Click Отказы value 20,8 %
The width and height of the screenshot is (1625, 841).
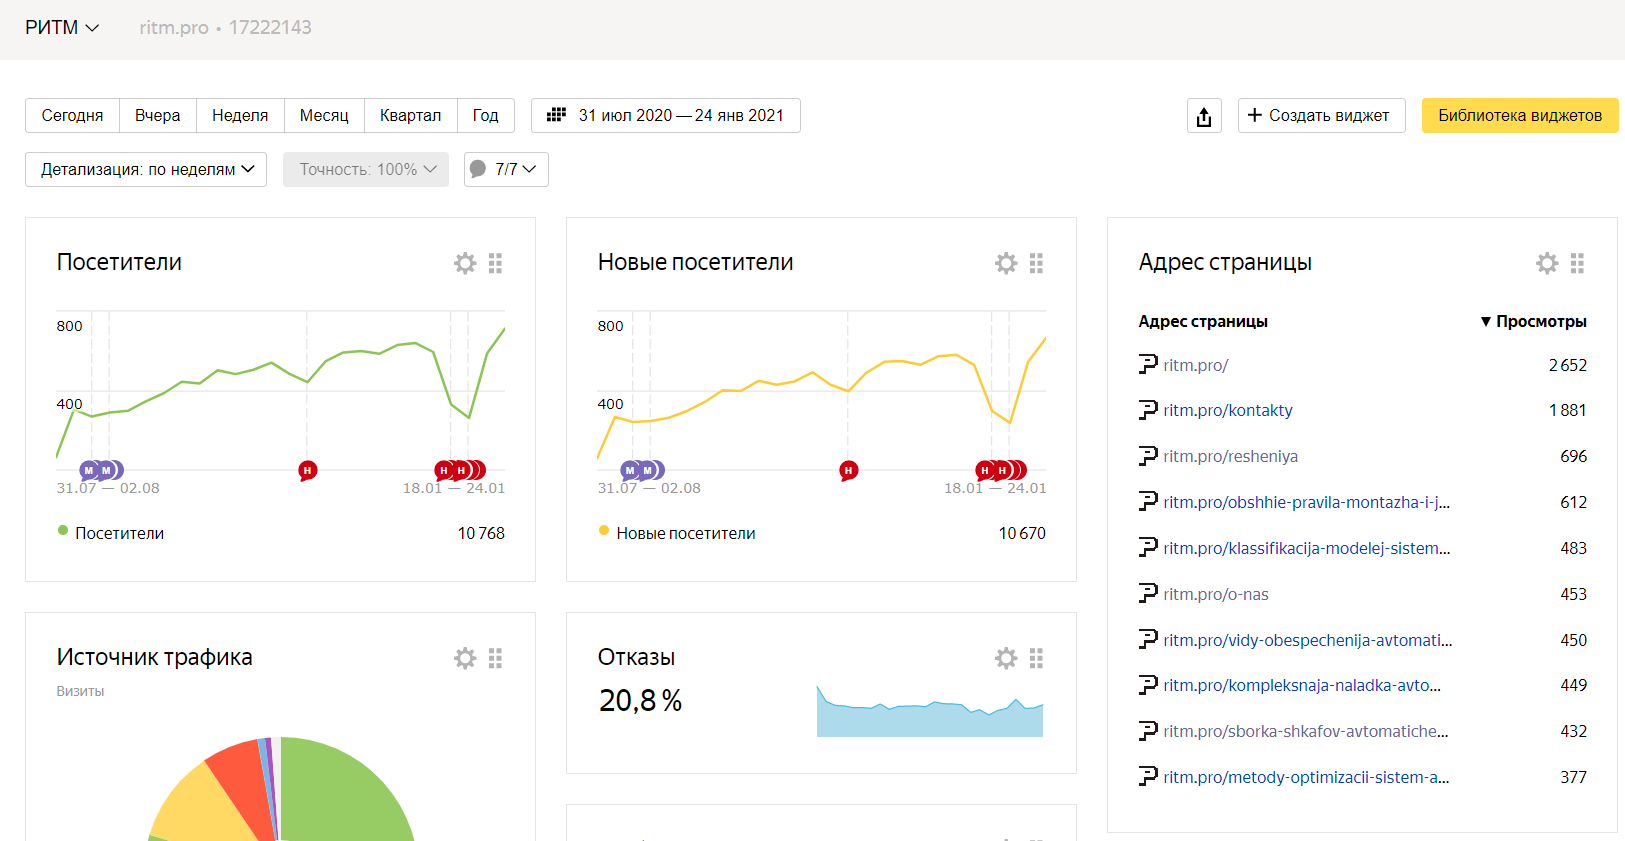[640, 701]
